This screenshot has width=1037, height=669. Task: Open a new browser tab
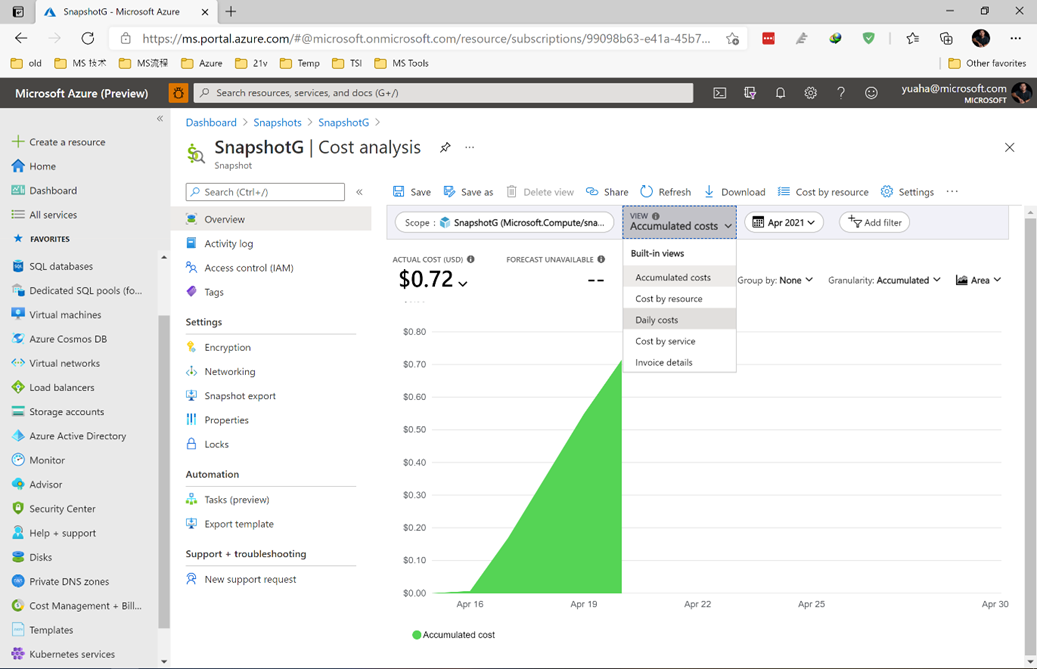[231, 11]
